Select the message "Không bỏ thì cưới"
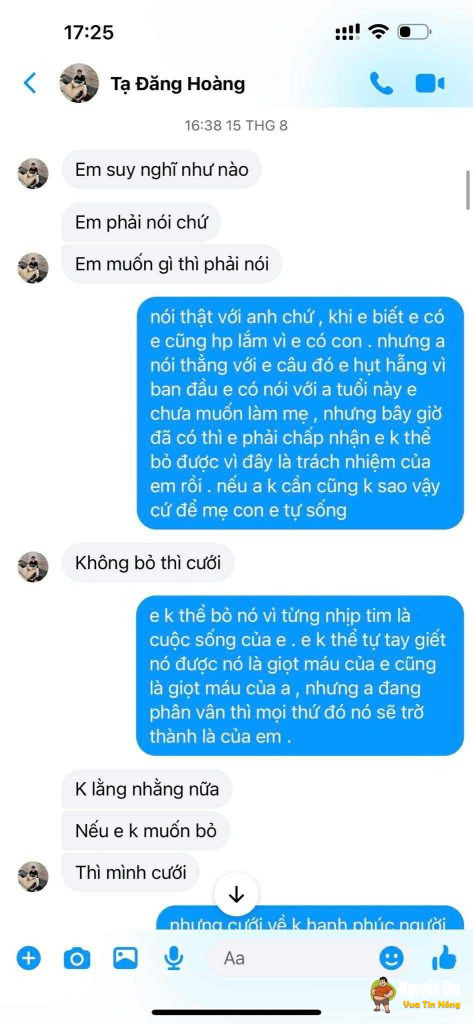Viewport: 473px width, 1024px height. [x=148, y=562]
